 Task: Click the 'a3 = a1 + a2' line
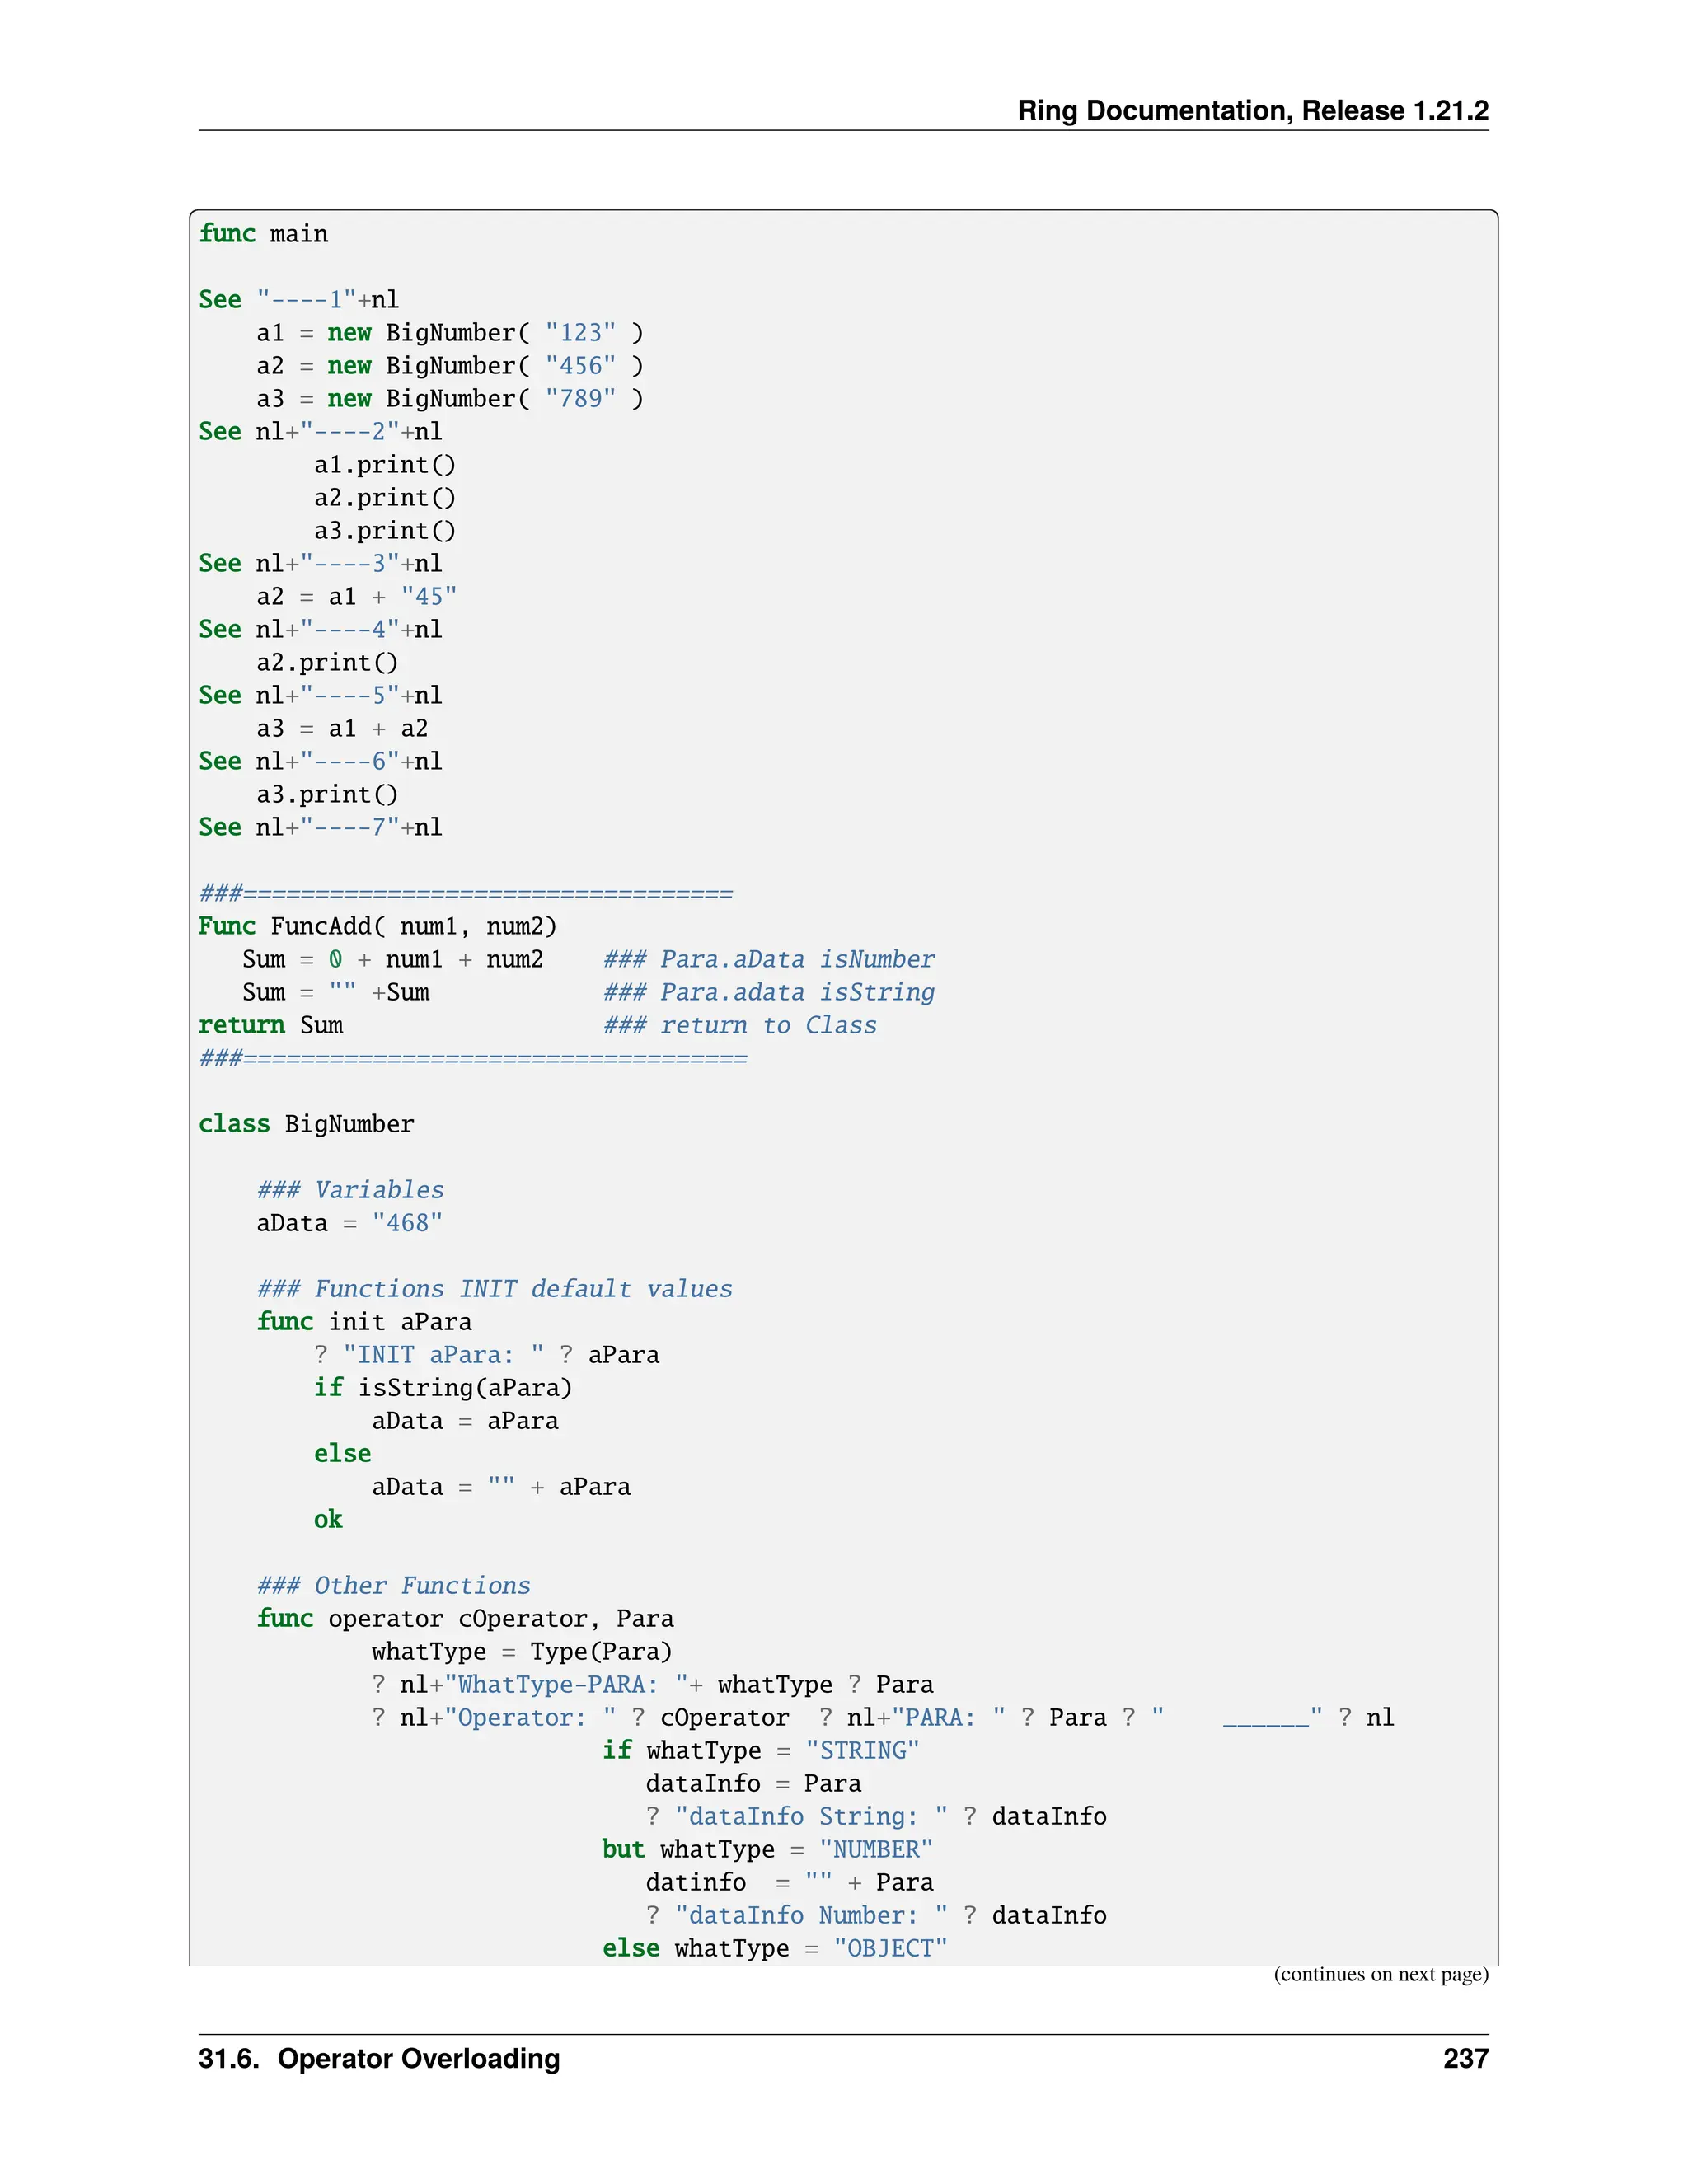pos(342,729)
